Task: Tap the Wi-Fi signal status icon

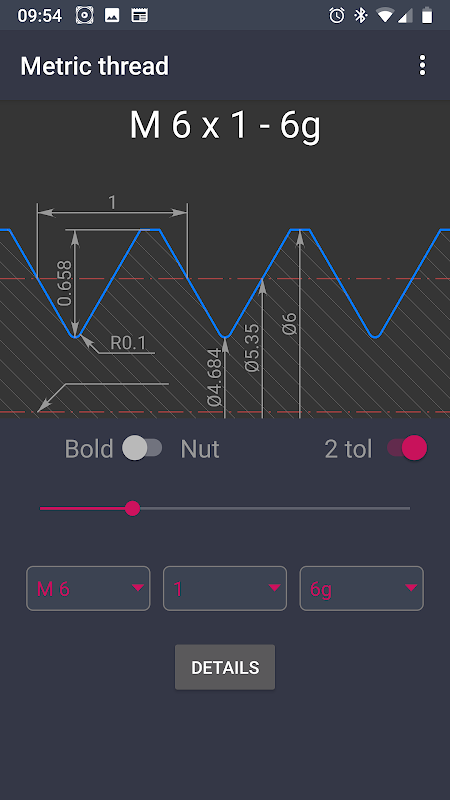Action: [385, 16]
